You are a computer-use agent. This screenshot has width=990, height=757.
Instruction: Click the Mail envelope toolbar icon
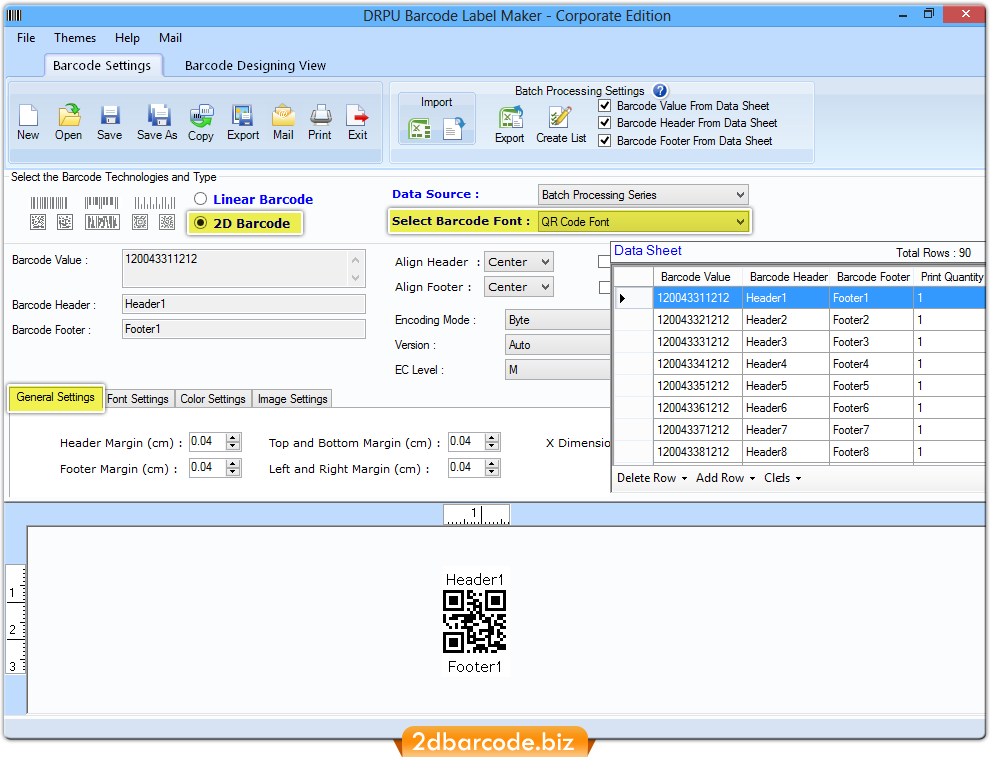point(283,116)
